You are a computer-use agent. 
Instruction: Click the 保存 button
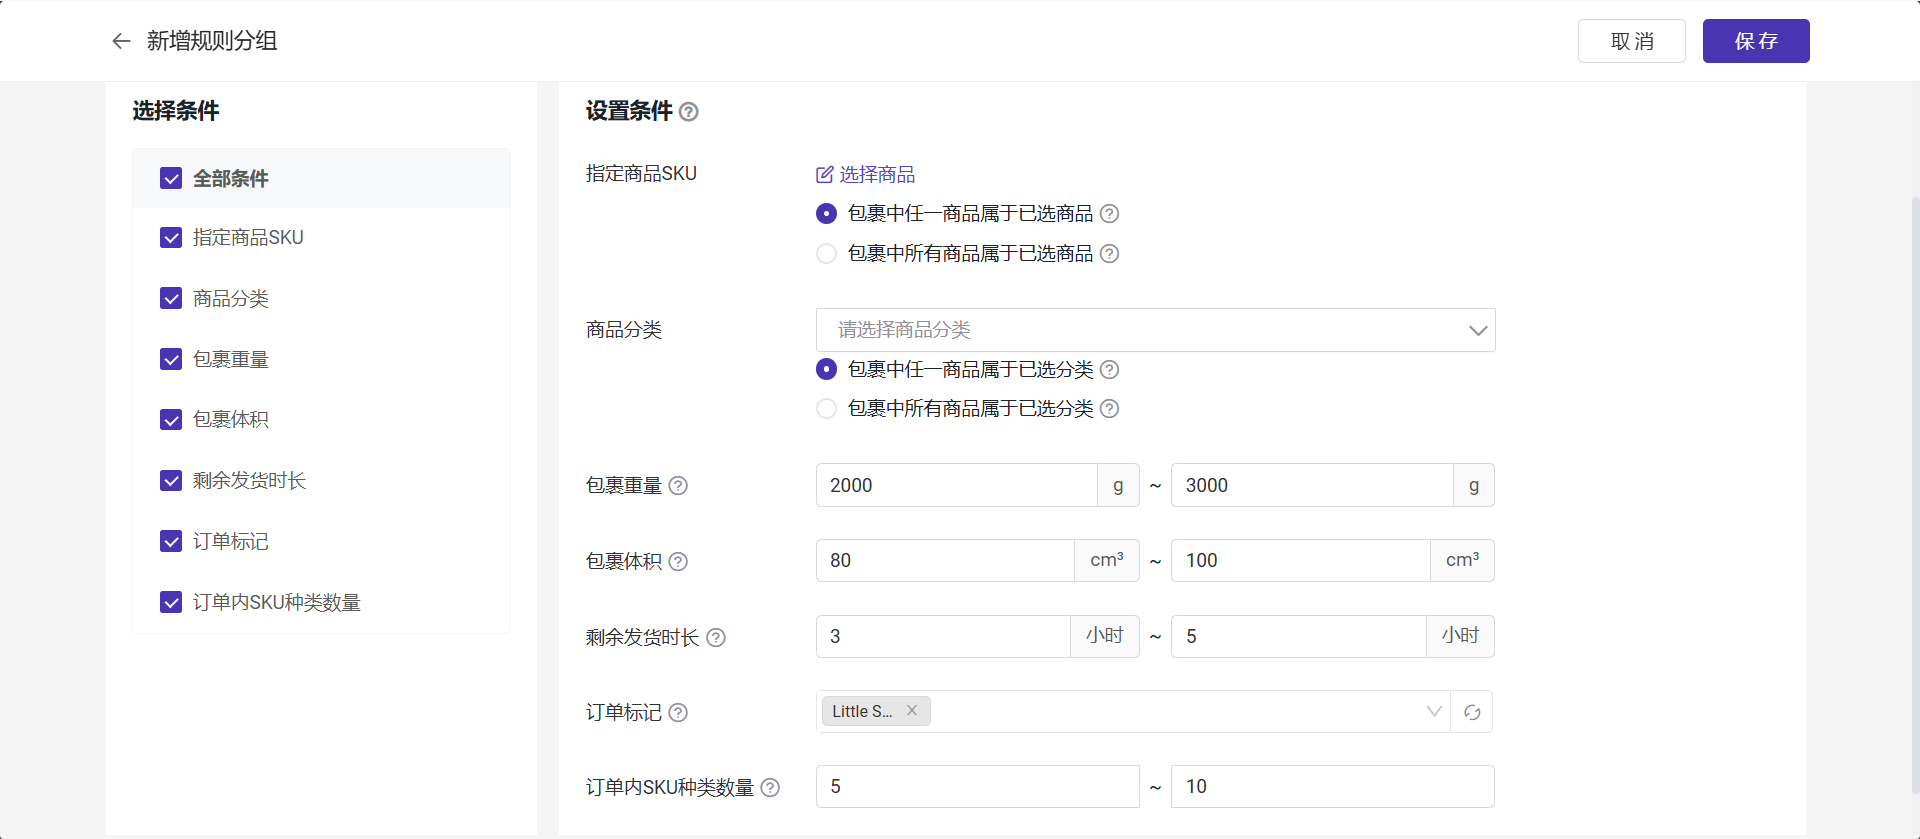[x=1755, y=41]
